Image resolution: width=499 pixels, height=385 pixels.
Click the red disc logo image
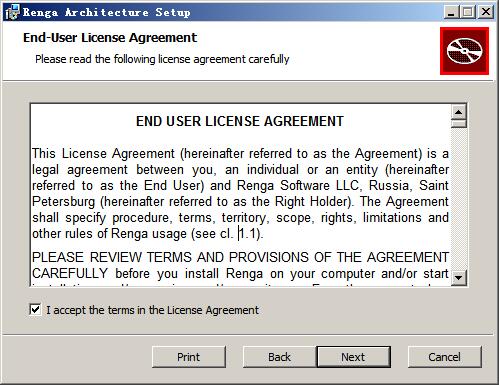[464, 51]
